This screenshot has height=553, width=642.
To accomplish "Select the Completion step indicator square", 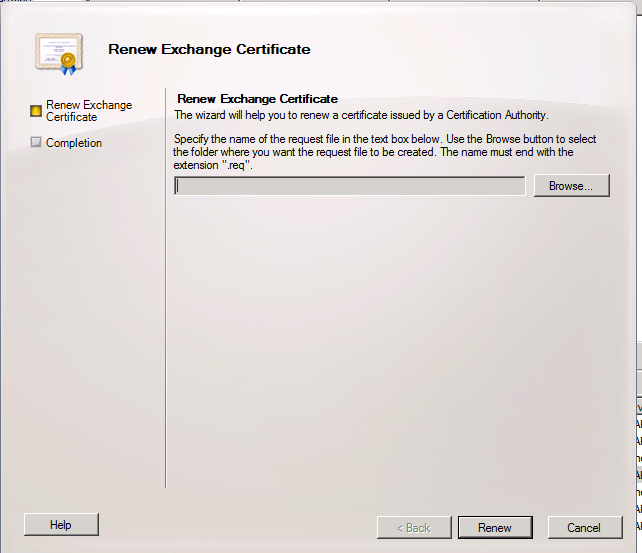I will tap(36, 142).
